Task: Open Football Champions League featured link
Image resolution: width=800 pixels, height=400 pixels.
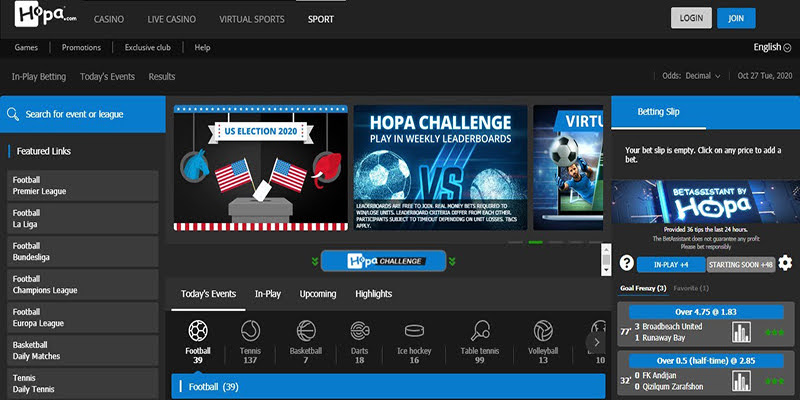Action: pos(83,285)
